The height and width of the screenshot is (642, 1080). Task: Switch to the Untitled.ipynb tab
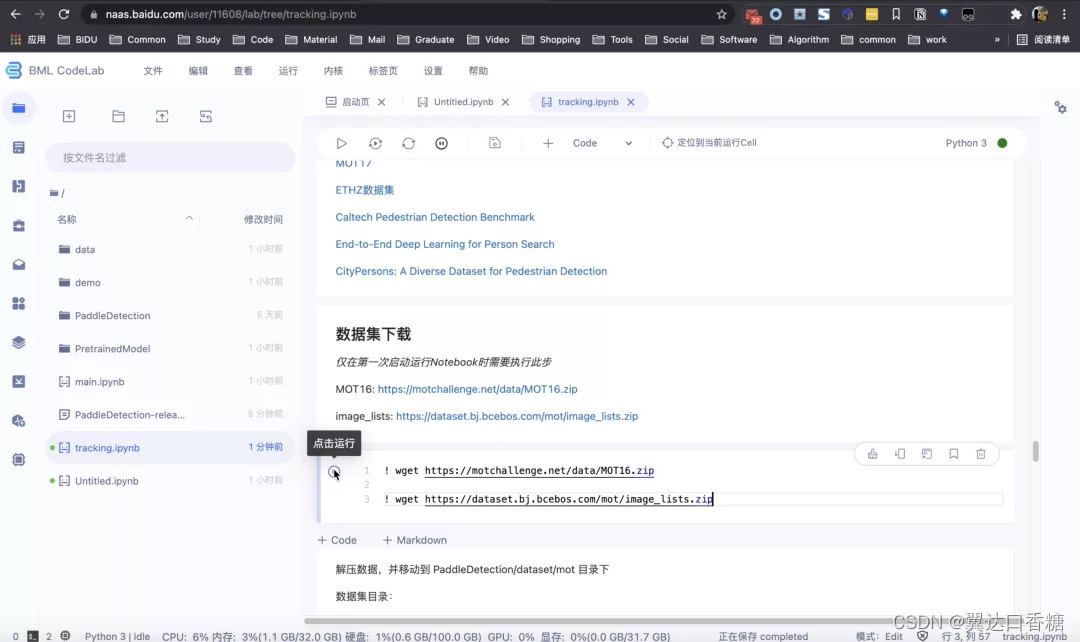click(x=462, y=101)
